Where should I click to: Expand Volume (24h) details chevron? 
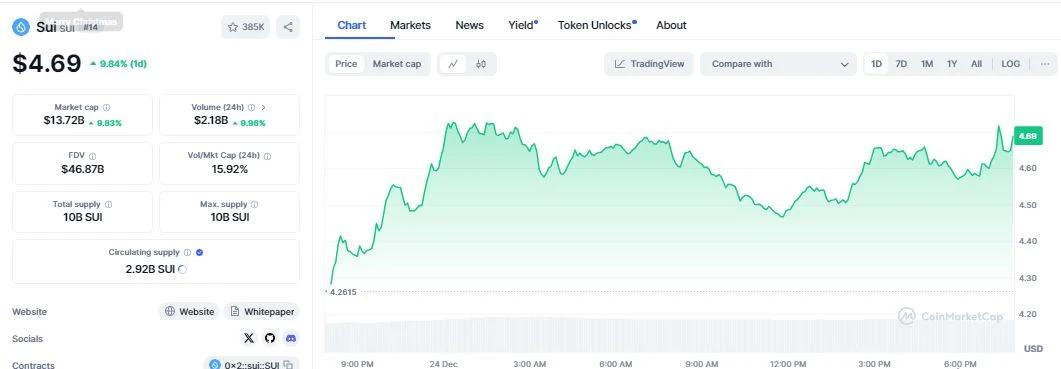263,107
